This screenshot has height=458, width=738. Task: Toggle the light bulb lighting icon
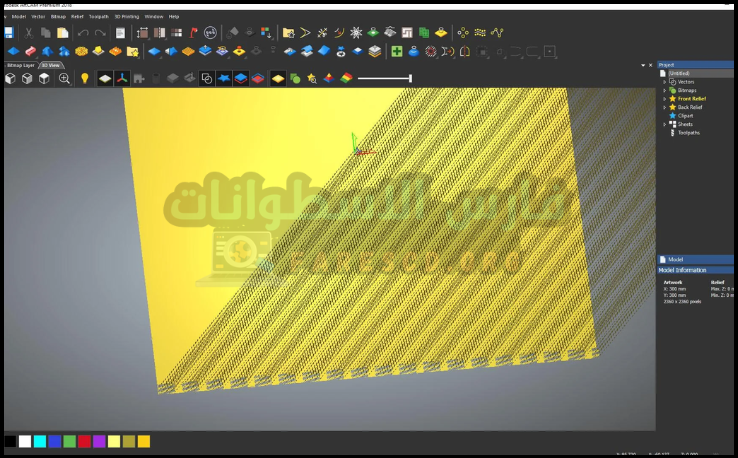(84, 78)
